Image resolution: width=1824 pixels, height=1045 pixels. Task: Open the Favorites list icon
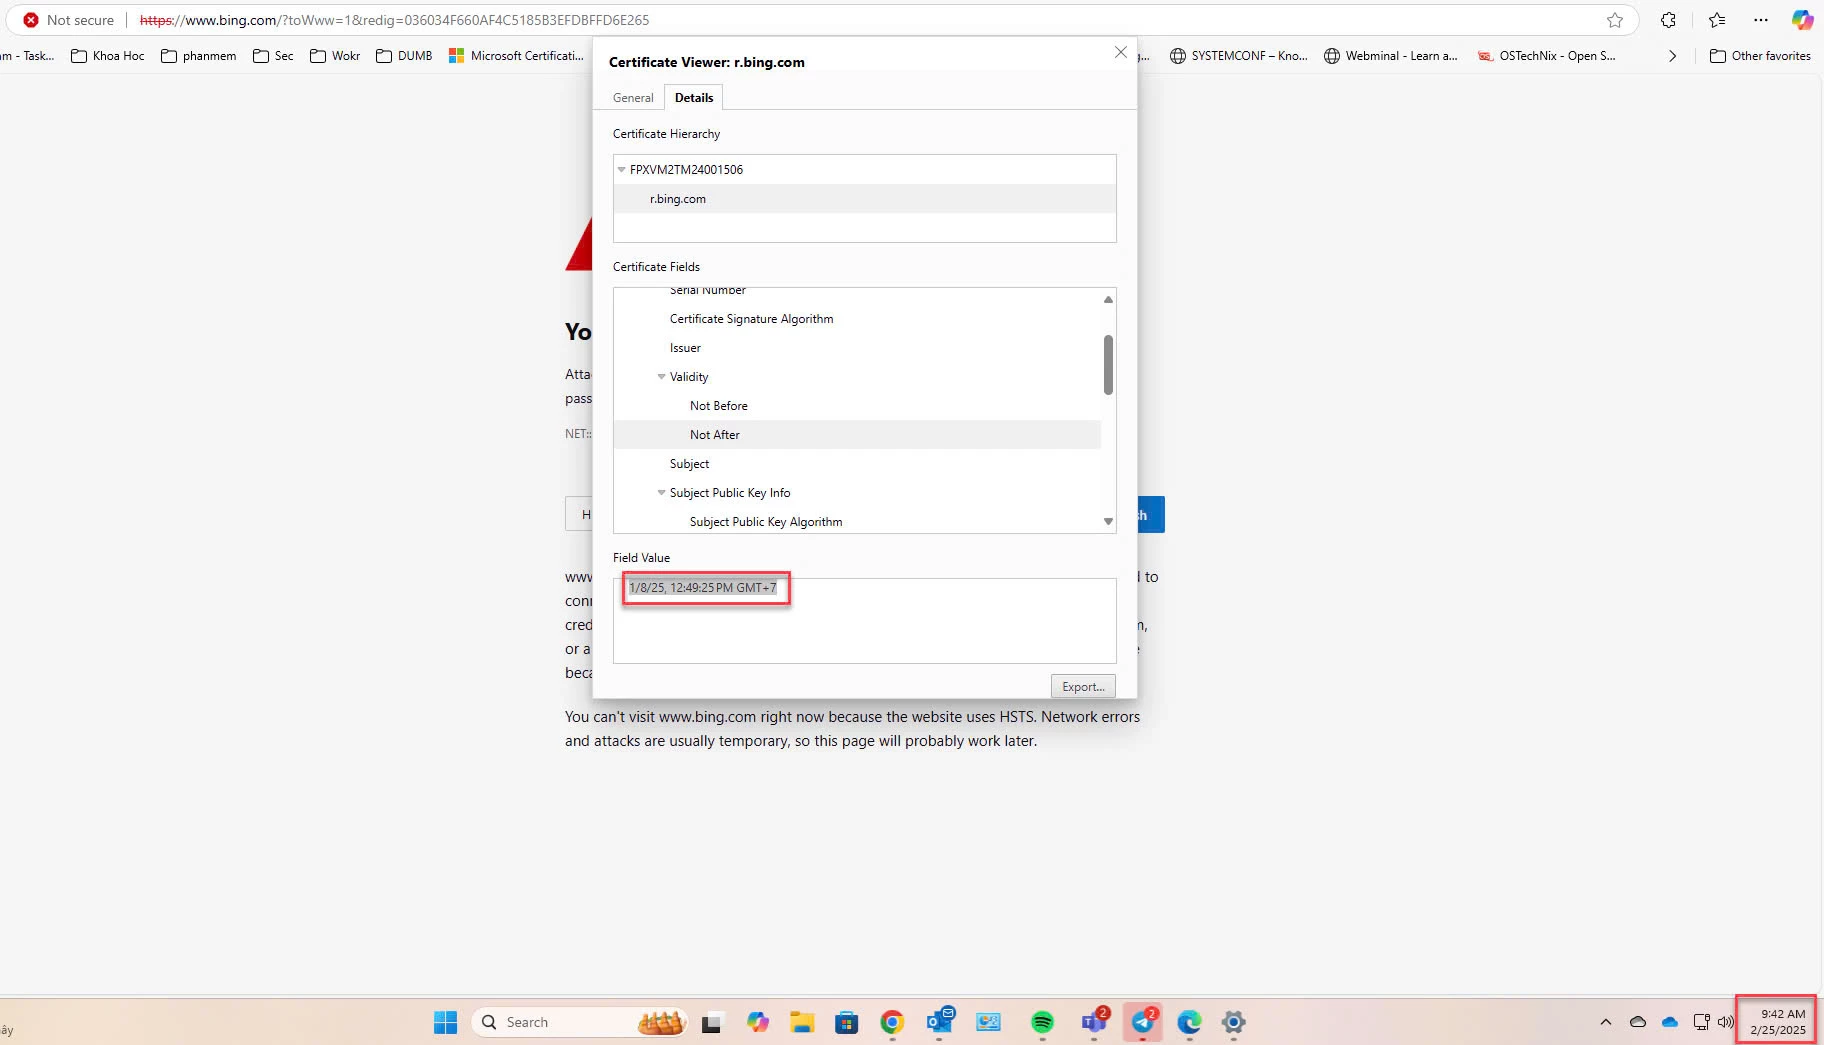1717,20
